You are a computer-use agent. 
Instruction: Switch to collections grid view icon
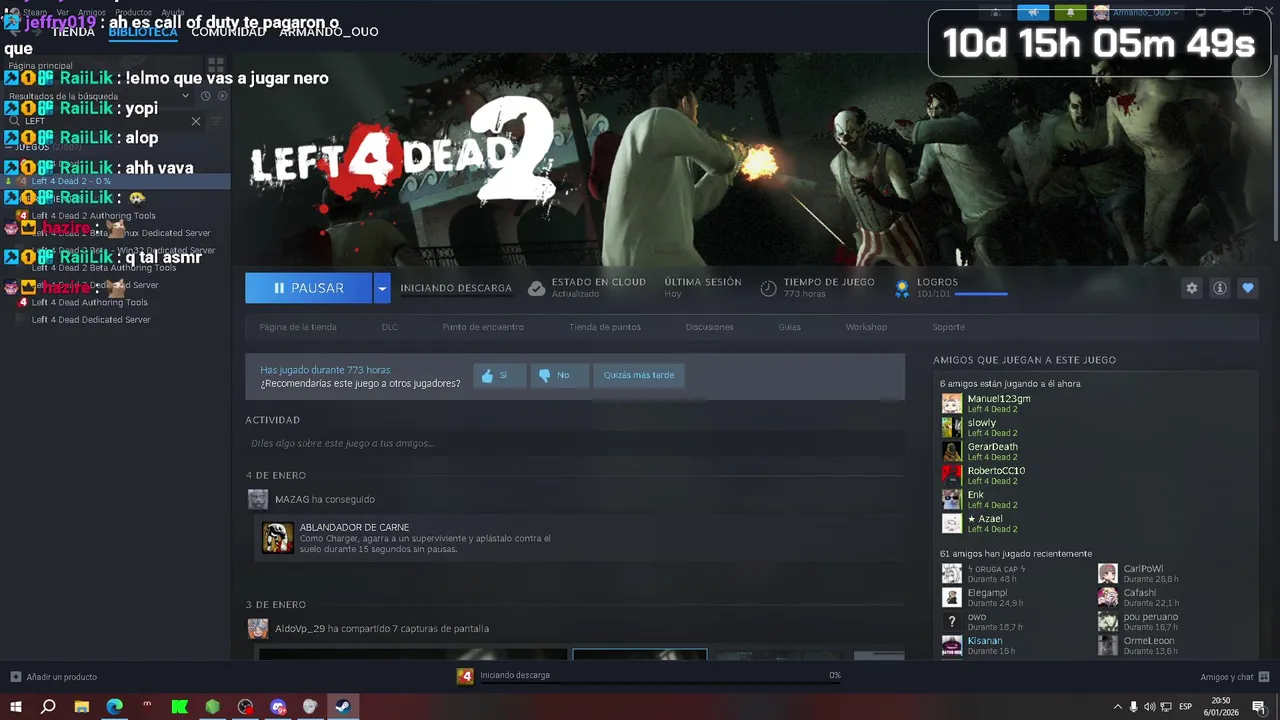(x=216, y=65)
